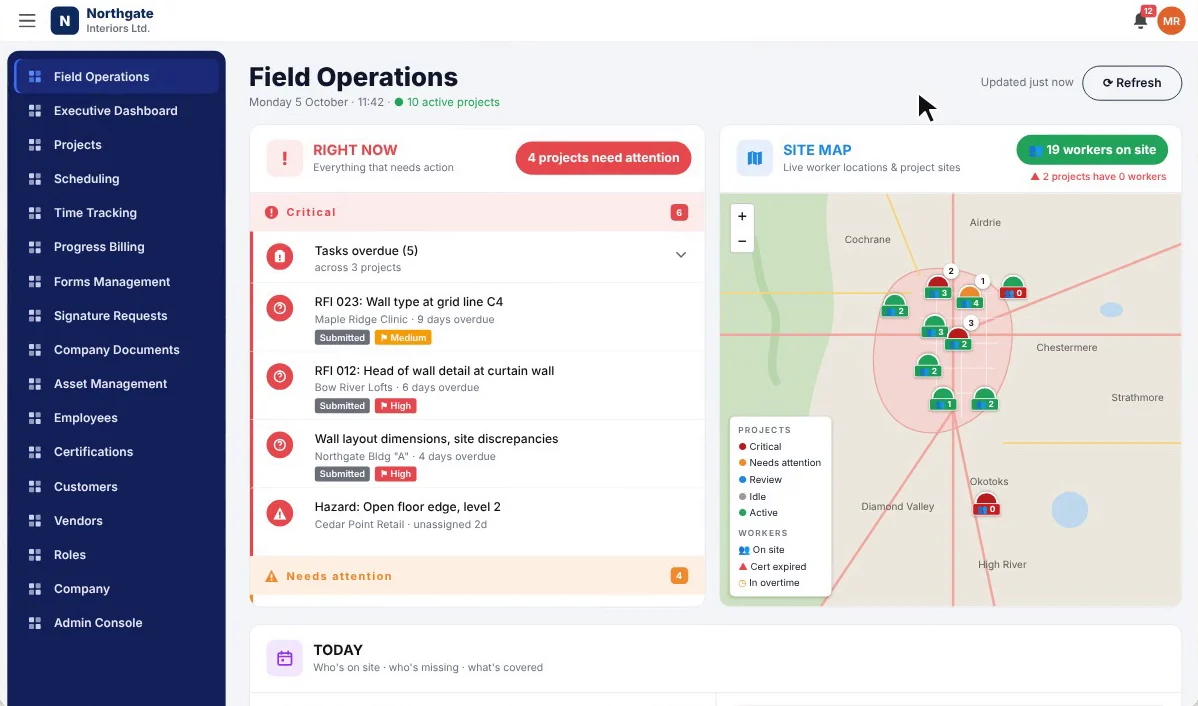Viewport: 1198px width, 706px height.
Task: Click the Needs attention warning icon
Action: [x=271, y=576]
